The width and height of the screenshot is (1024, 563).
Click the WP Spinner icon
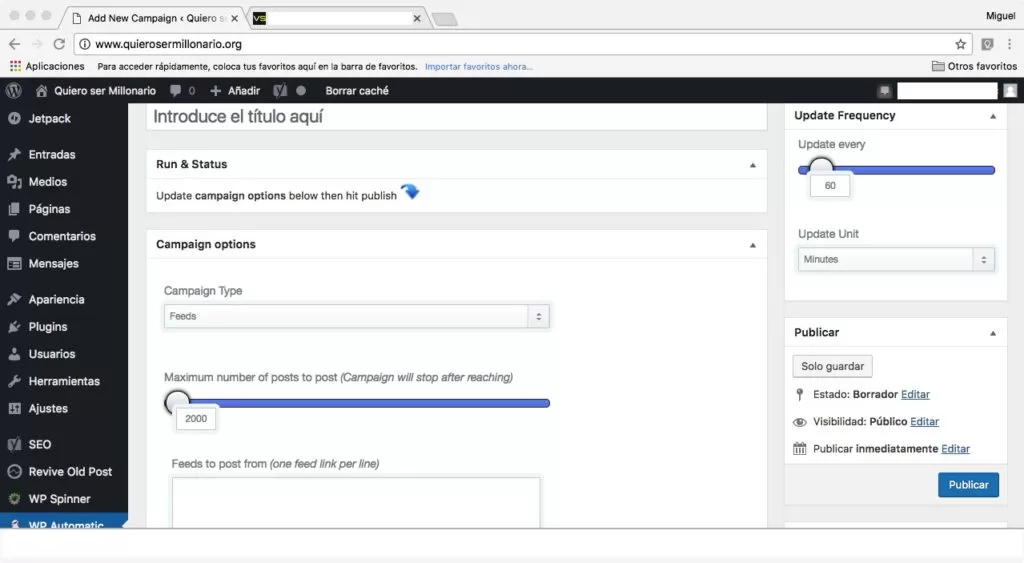click(x=14, y=499)
